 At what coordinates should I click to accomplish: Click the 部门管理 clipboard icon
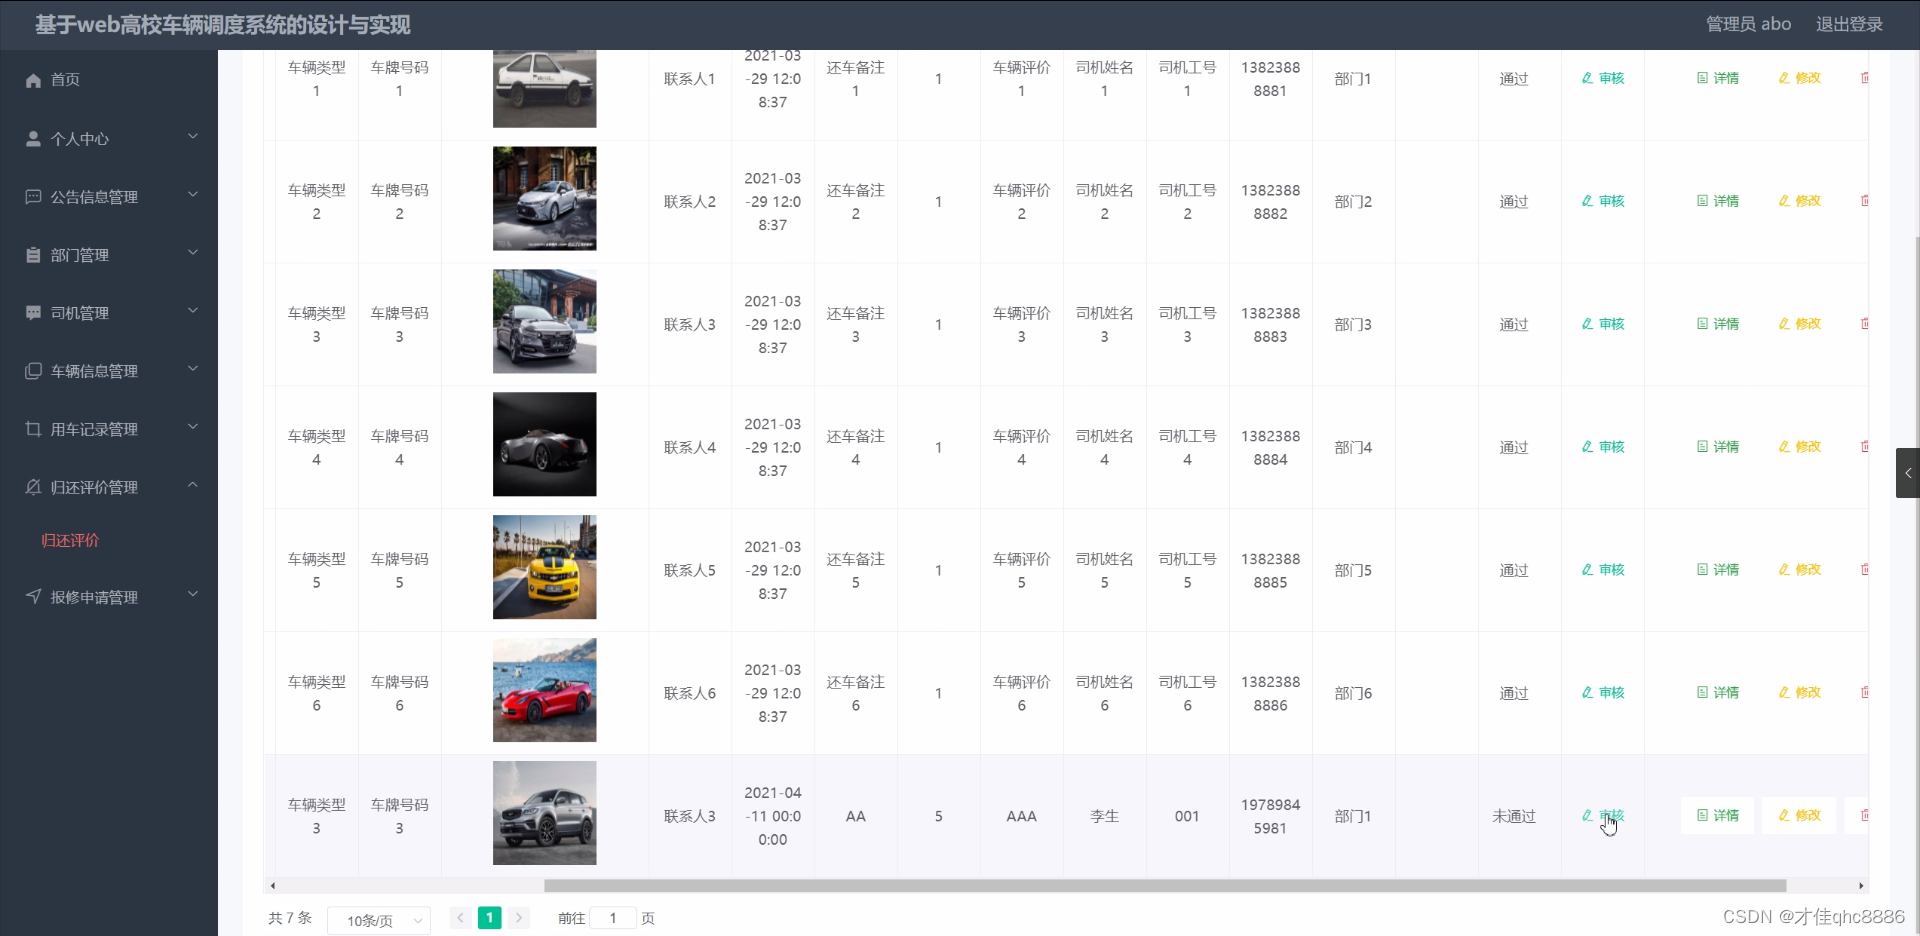[33, 255]
